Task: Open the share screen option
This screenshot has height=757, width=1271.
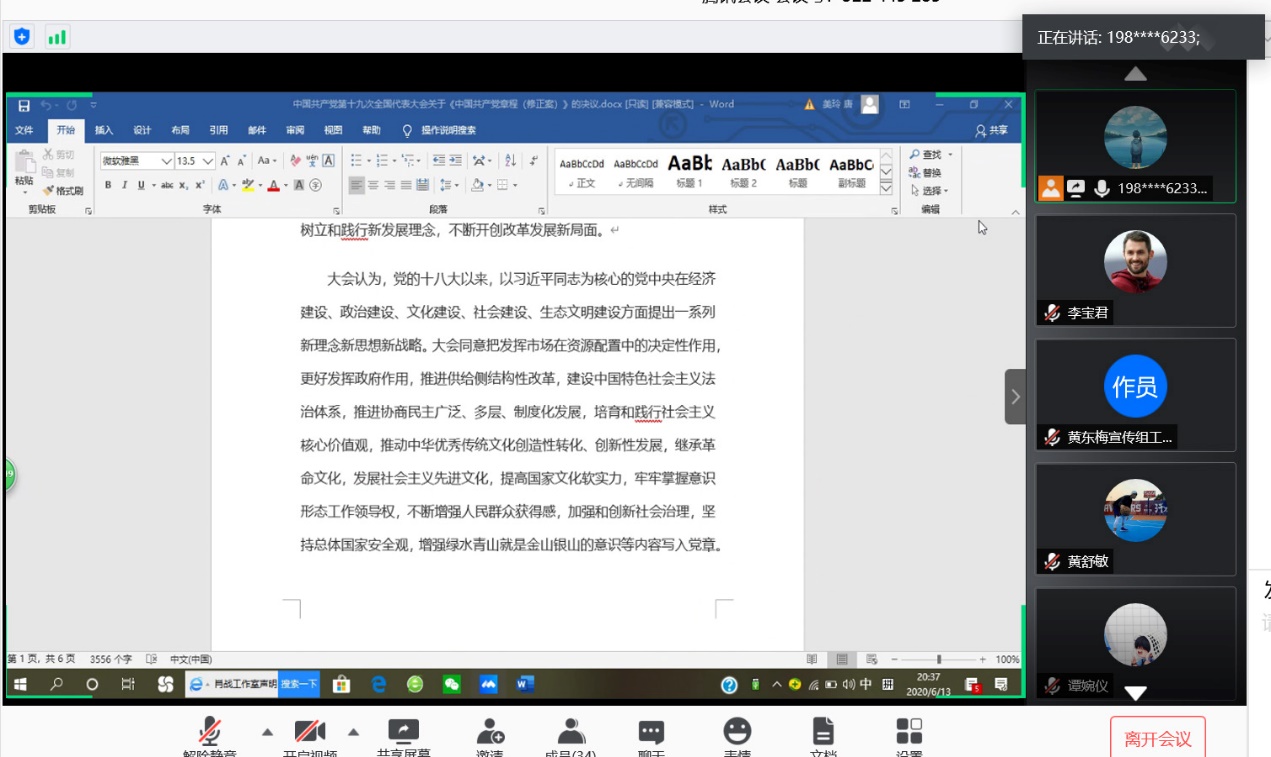Action: (403, 738)
